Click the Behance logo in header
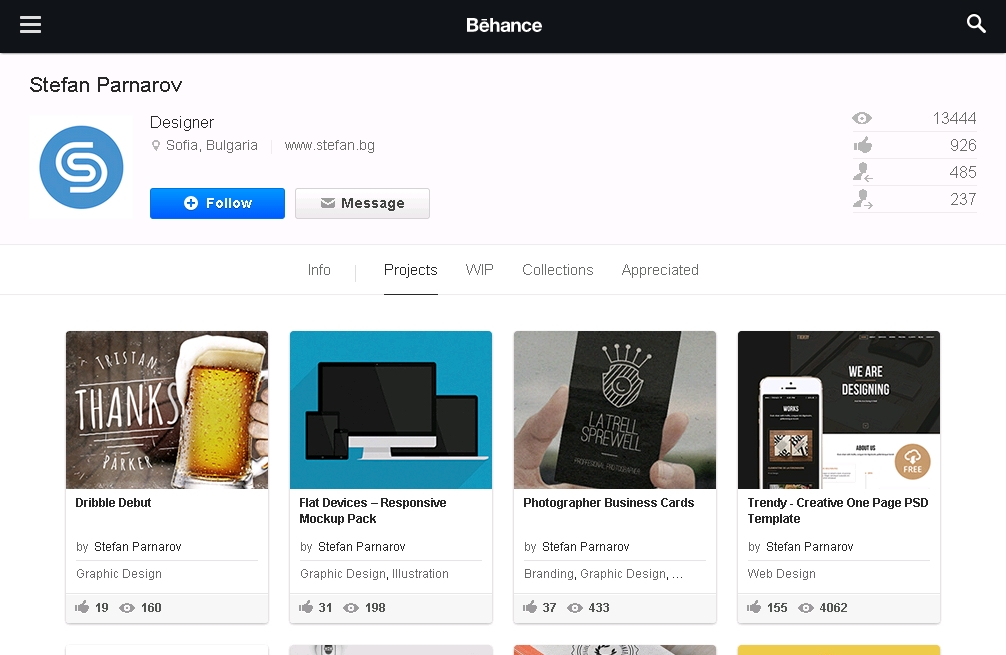 click(504, 26)
